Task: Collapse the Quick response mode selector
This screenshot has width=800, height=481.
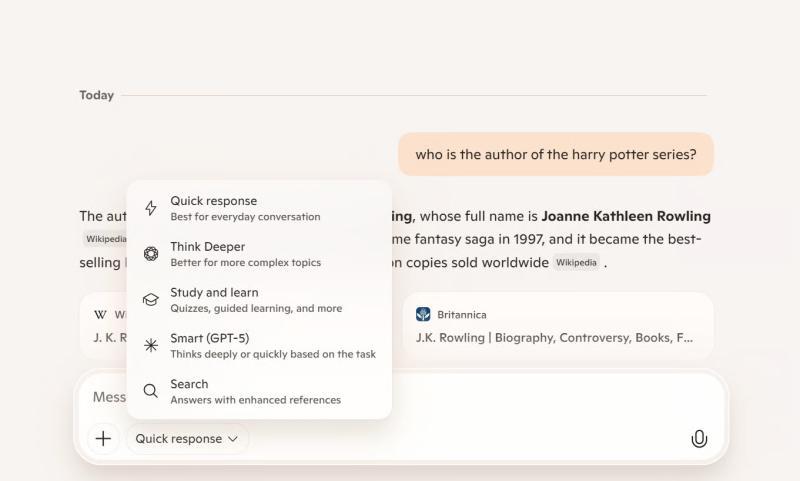Action: click(x=187, y=438)
